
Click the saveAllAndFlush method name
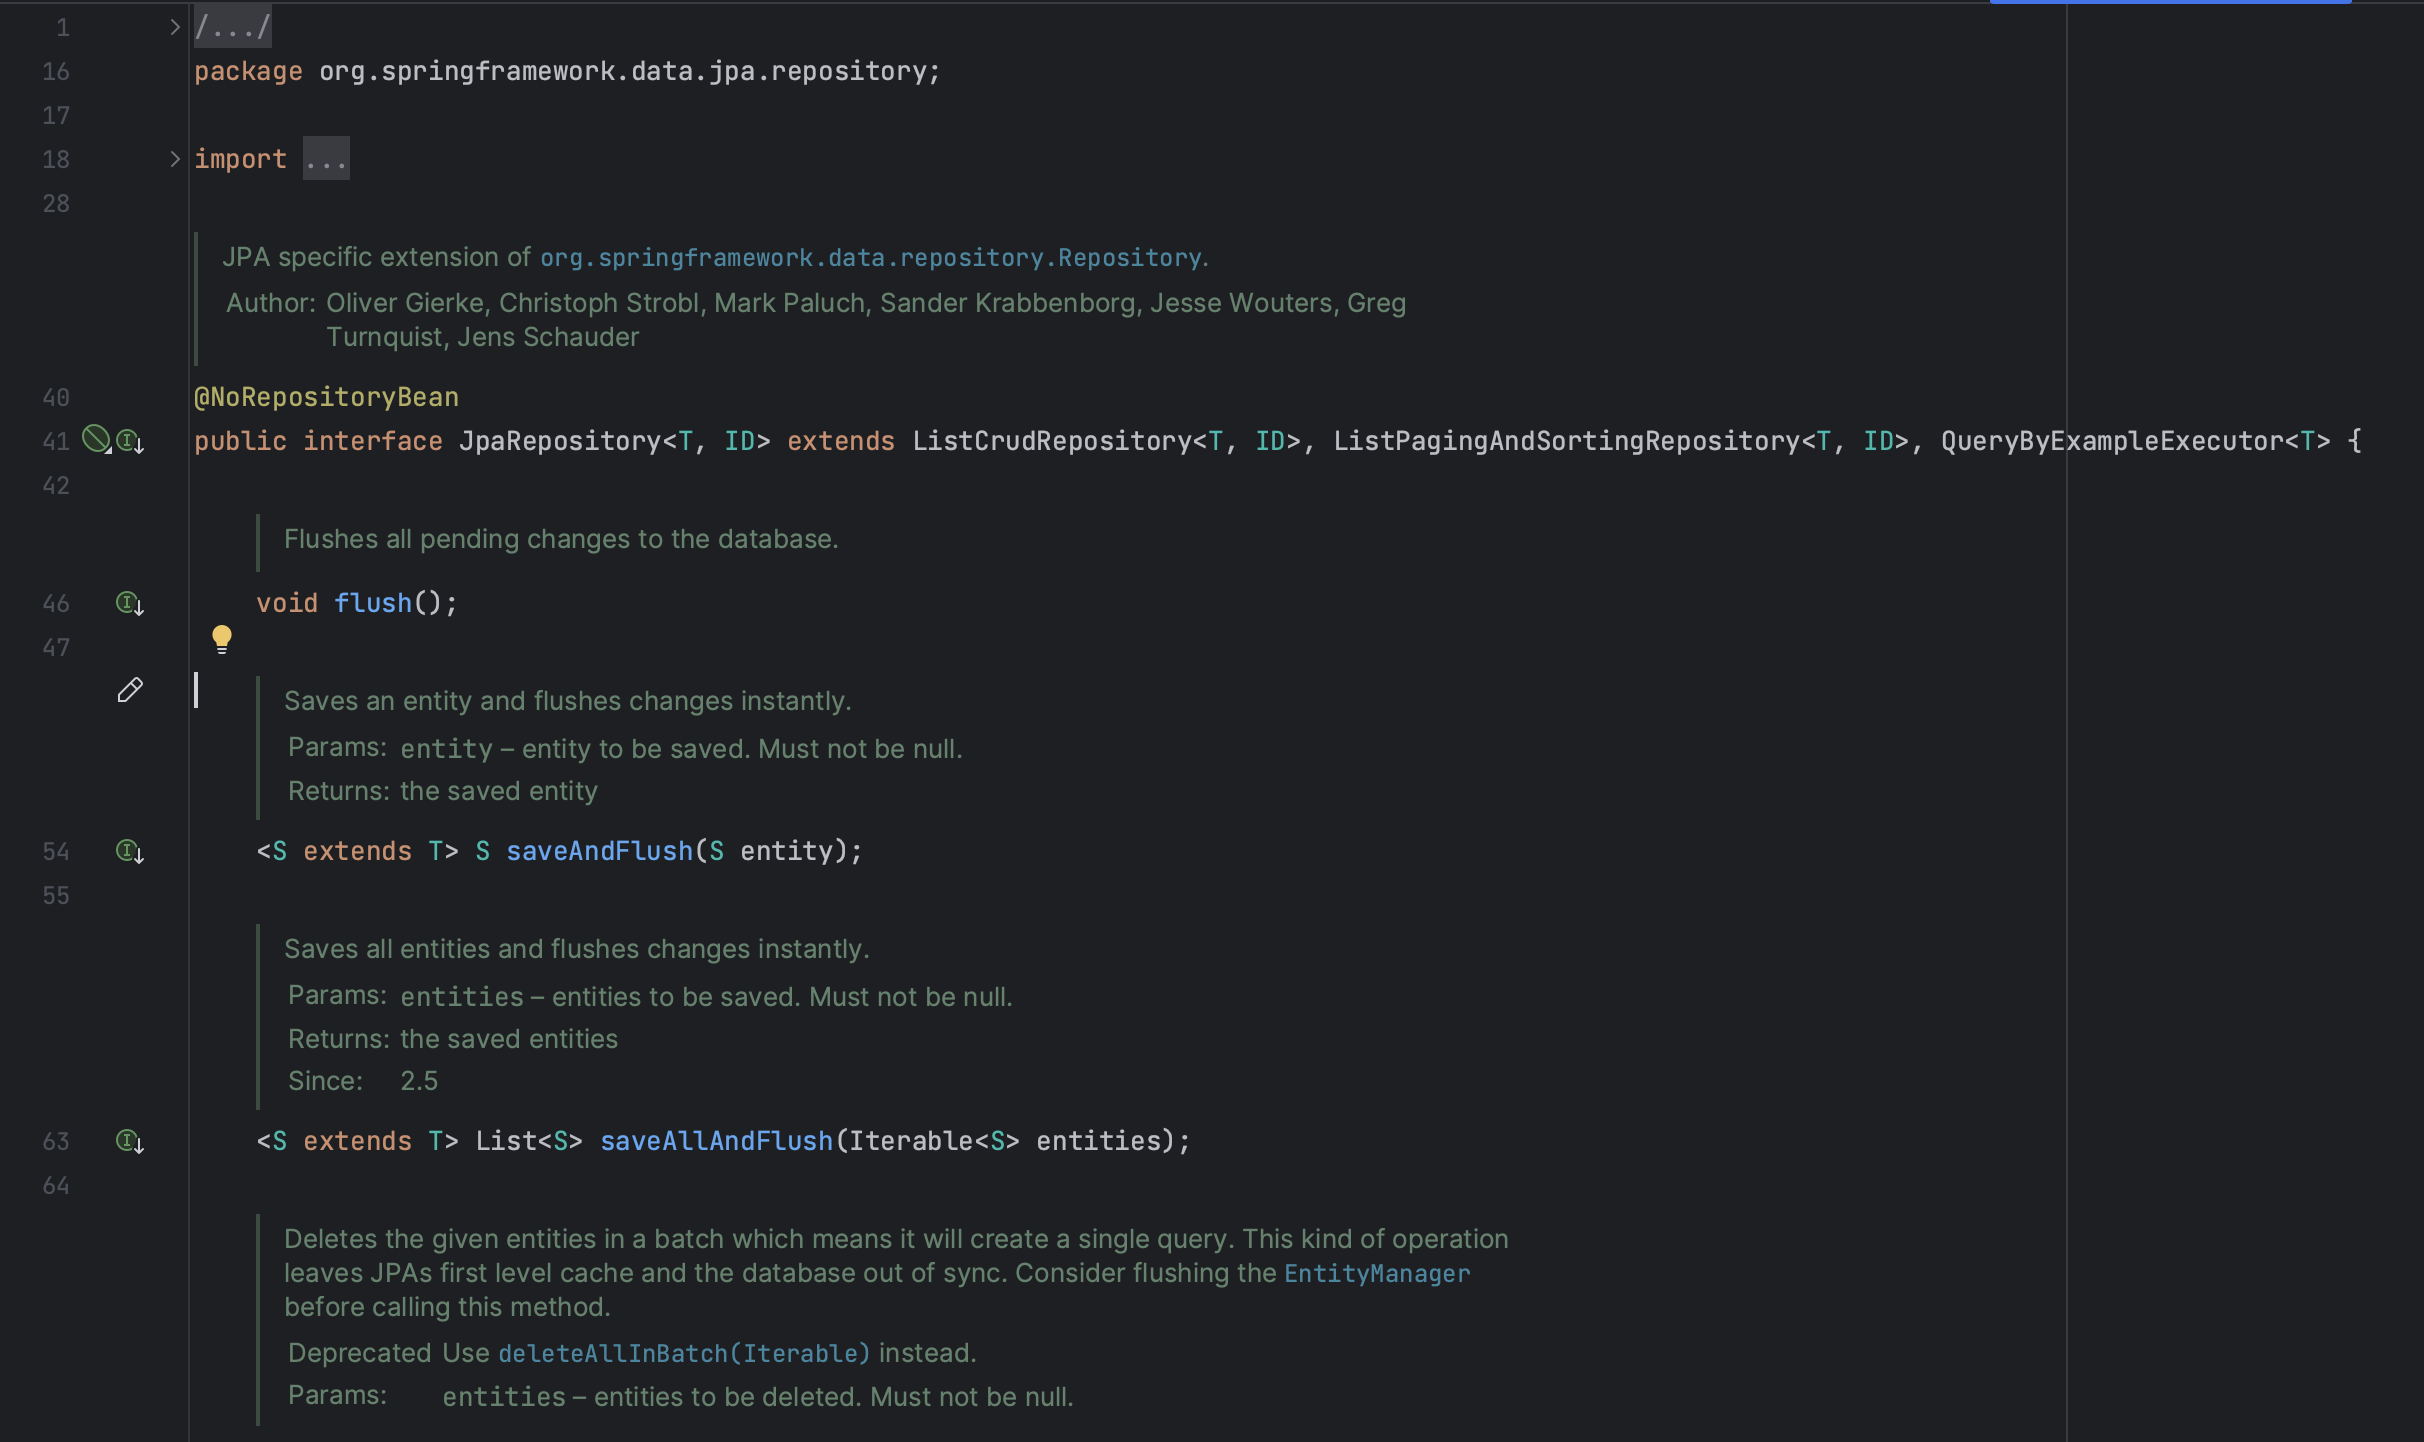point(716,1141)
